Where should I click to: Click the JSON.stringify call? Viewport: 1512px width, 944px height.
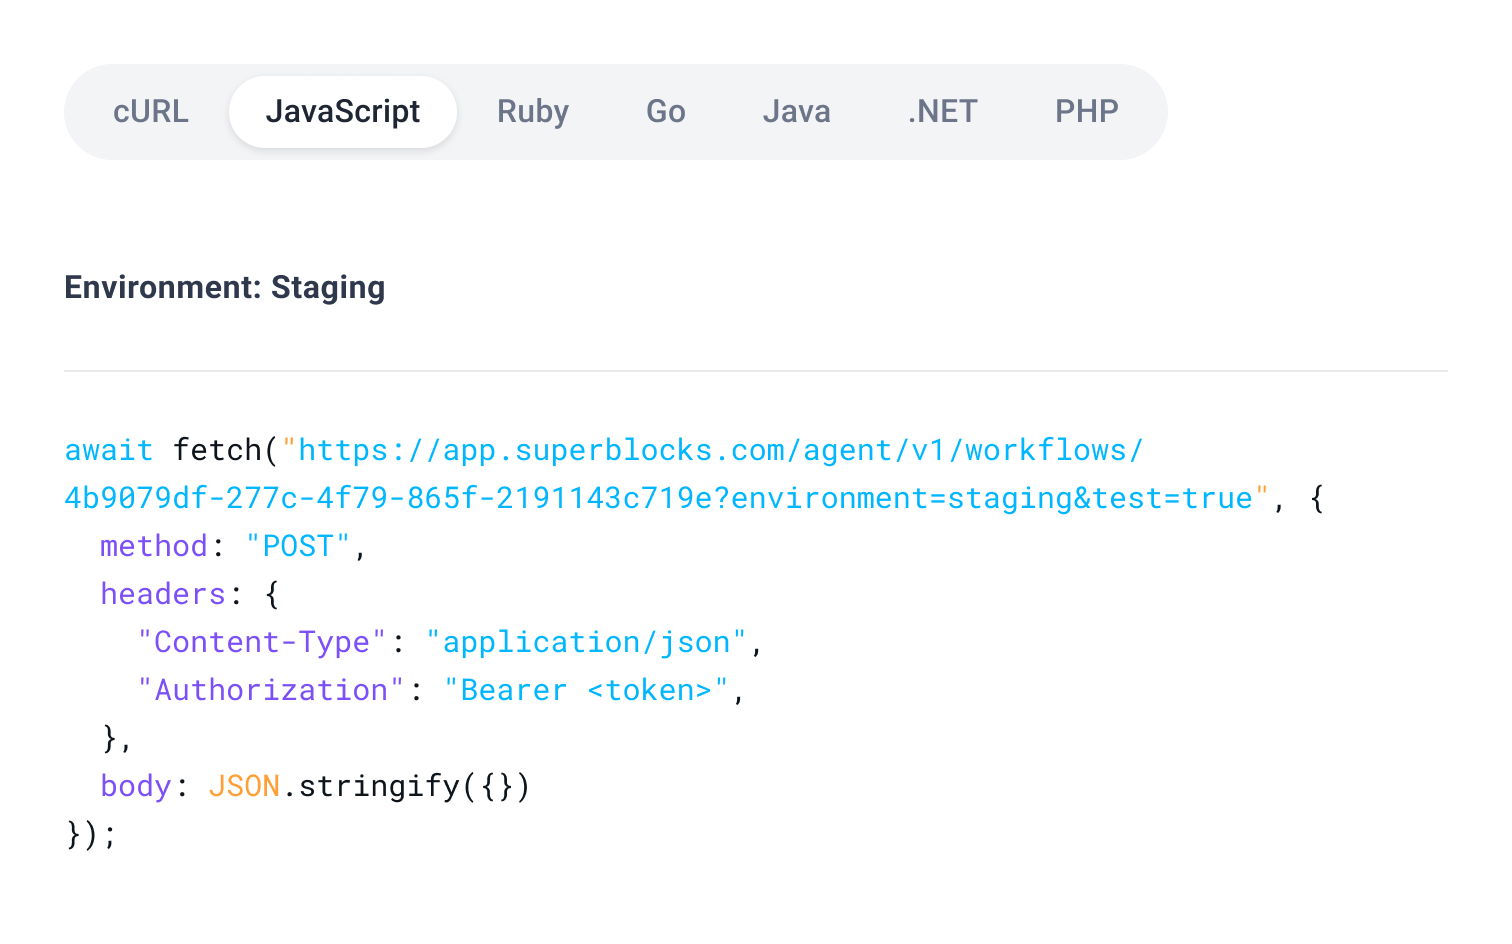(370, 786)
